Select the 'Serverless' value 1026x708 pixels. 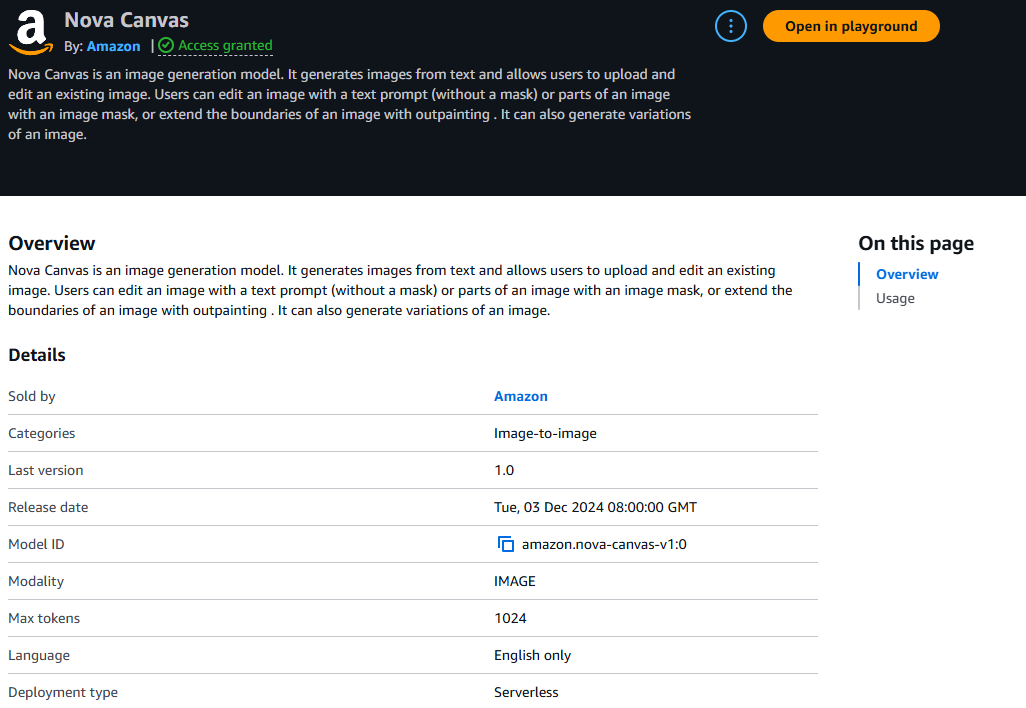point(526,692)
